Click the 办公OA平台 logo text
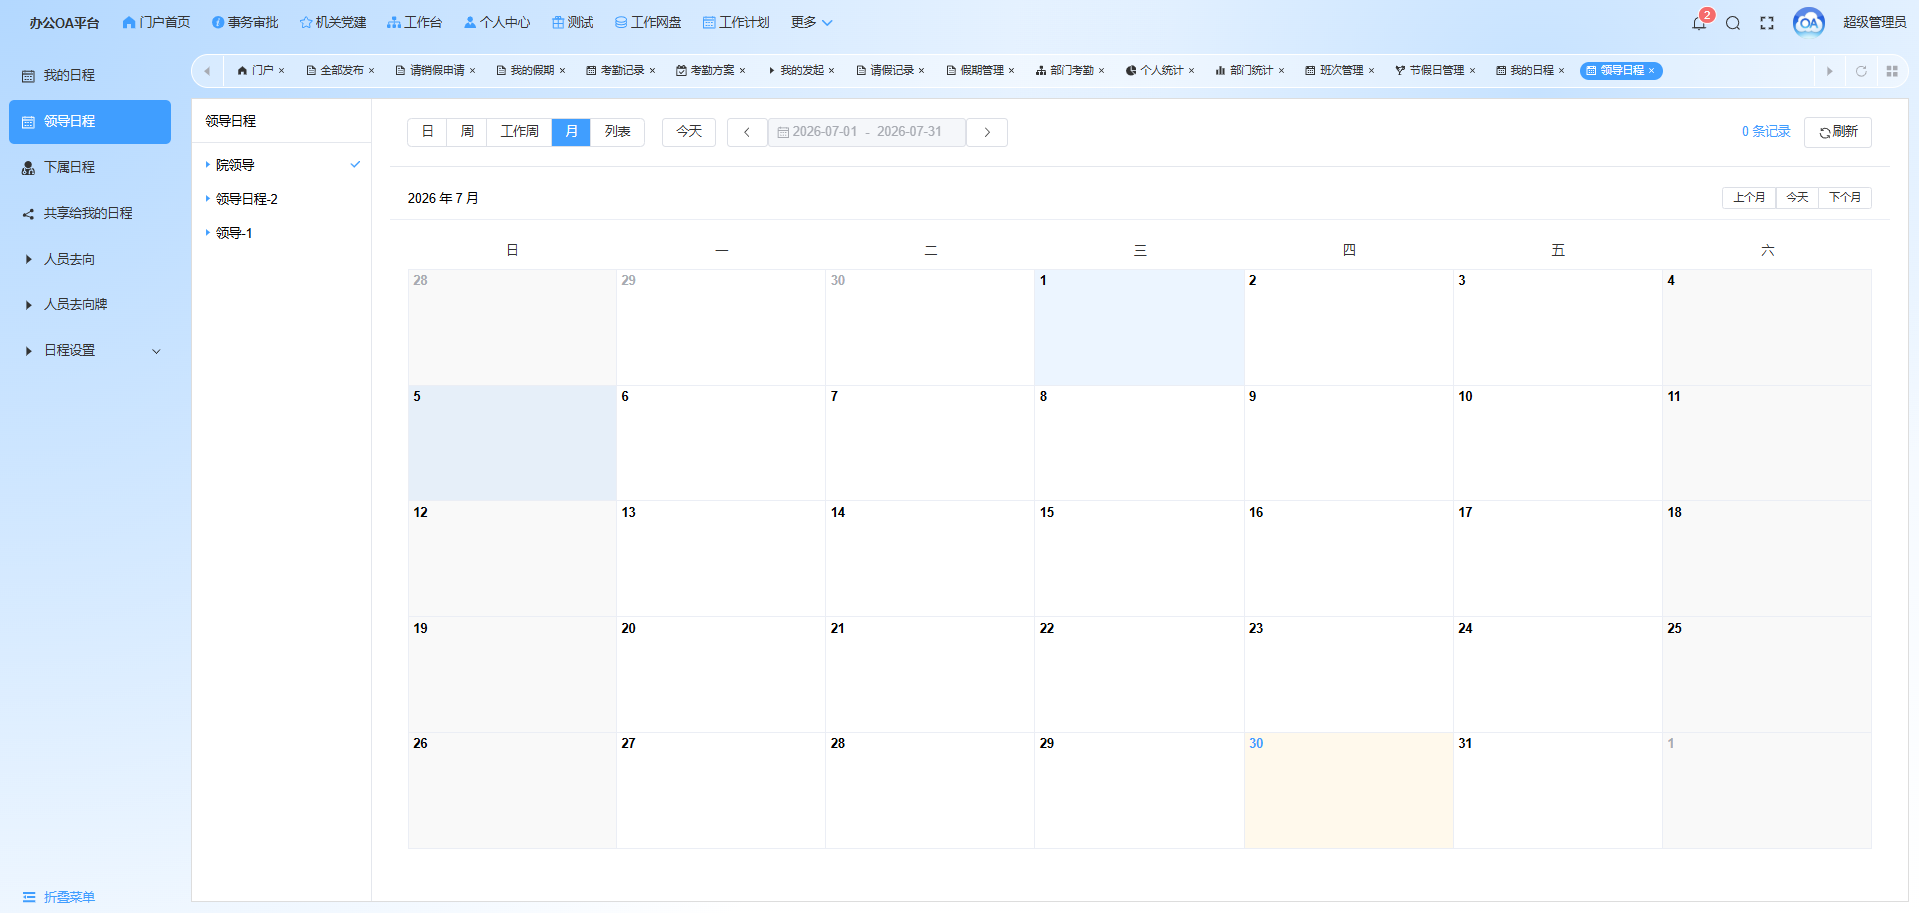The image size is (1919, 913). (x=64, y=23)
